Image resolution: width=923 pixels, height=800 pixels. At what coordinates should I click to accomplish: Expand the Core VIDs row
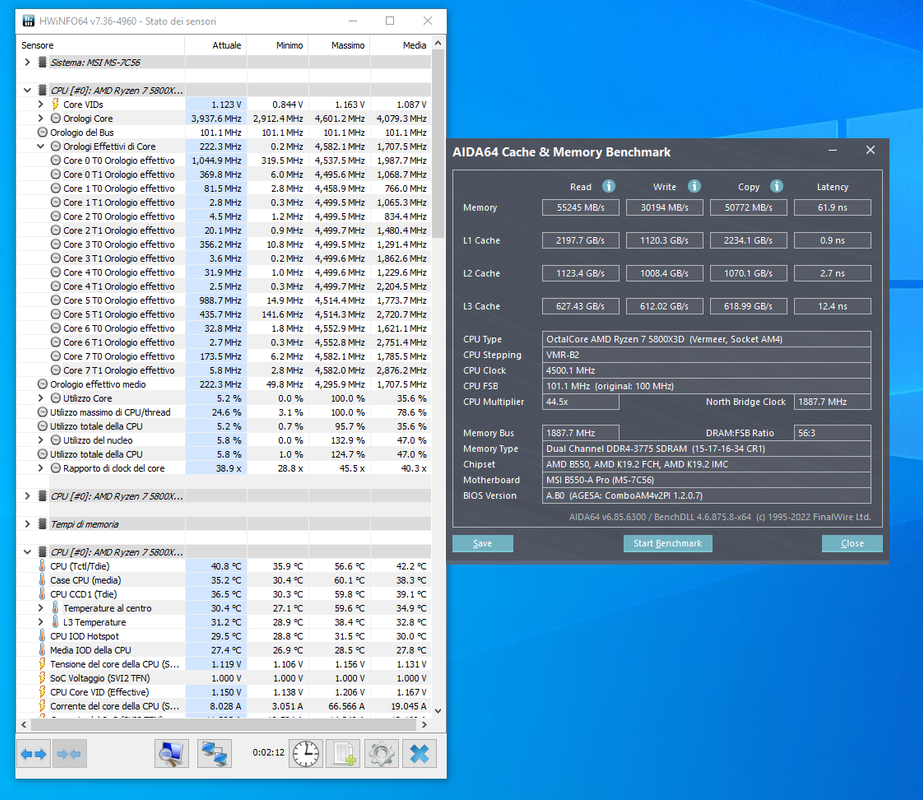pos(40,104)
